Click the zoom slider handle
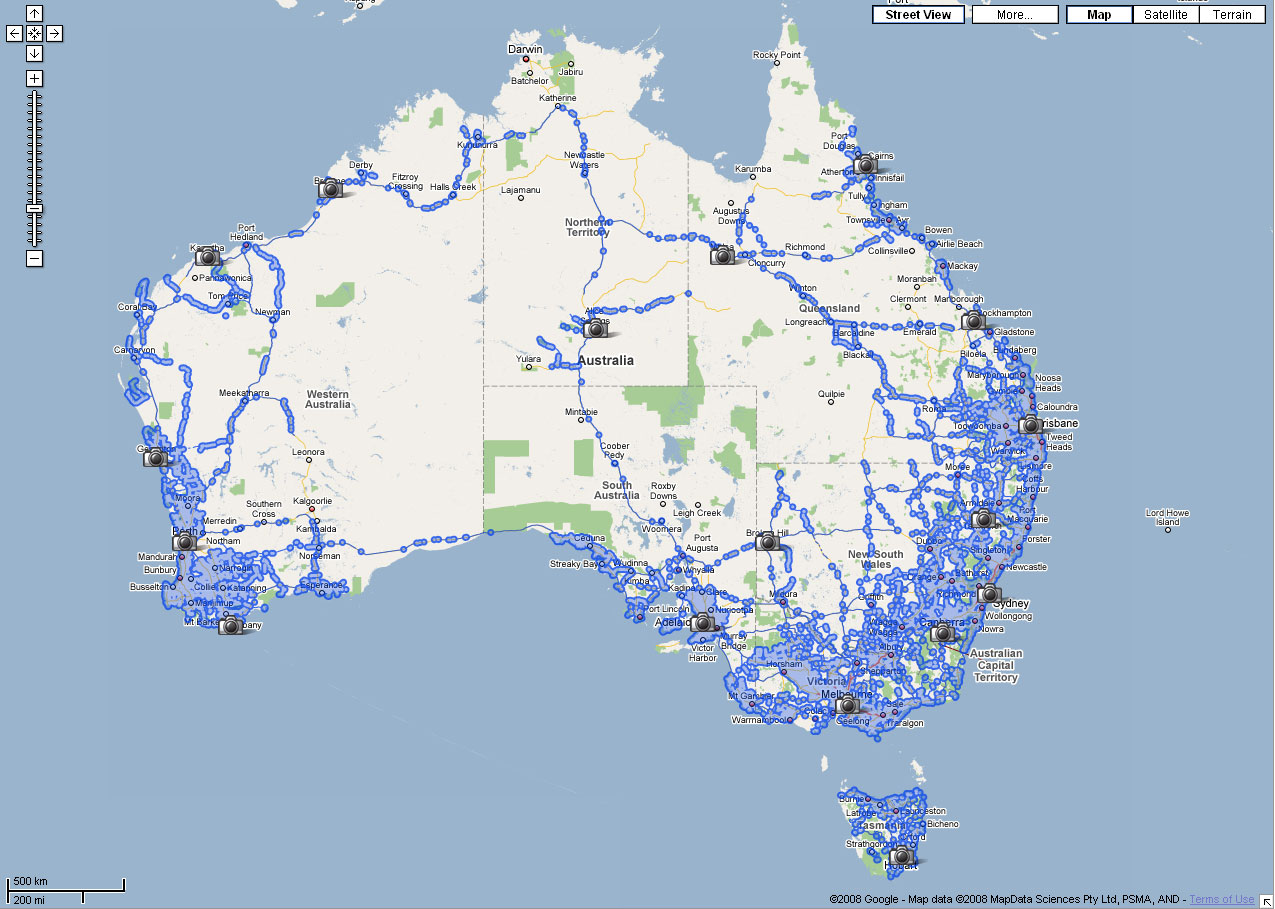The width and height of the screenshot is (1275, 909). coord(34,208)
